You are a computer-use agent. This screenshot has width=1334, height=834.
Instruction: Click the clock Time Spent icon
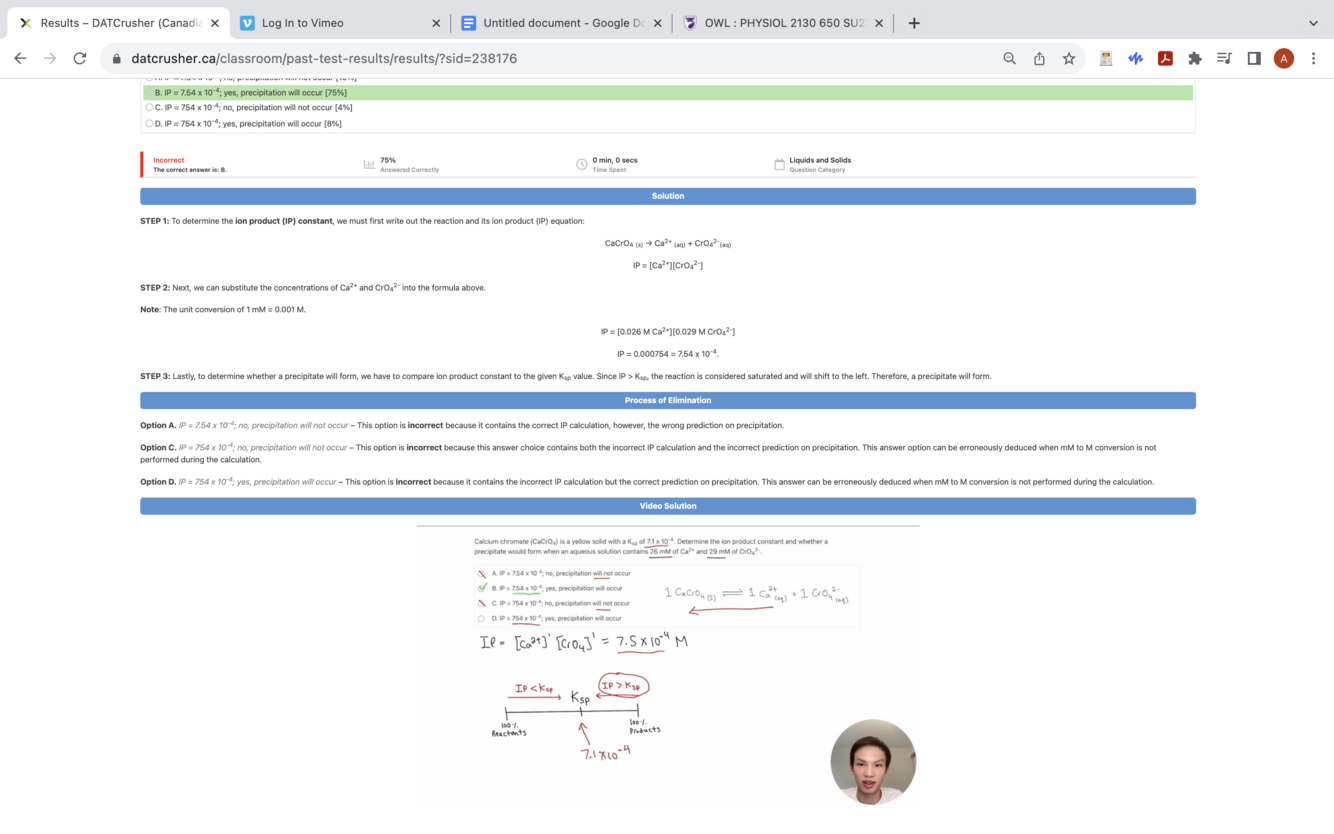(582, 164)
